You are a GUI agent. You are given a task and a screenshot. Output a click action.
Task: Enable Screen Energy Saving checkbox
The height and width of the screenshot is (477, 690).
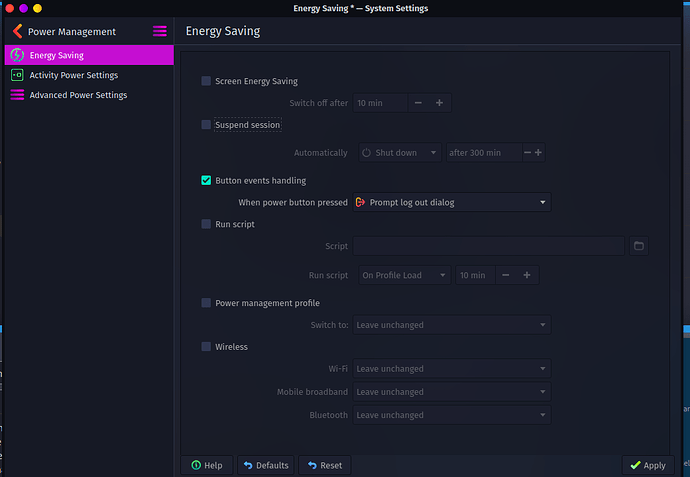(206, 81)
